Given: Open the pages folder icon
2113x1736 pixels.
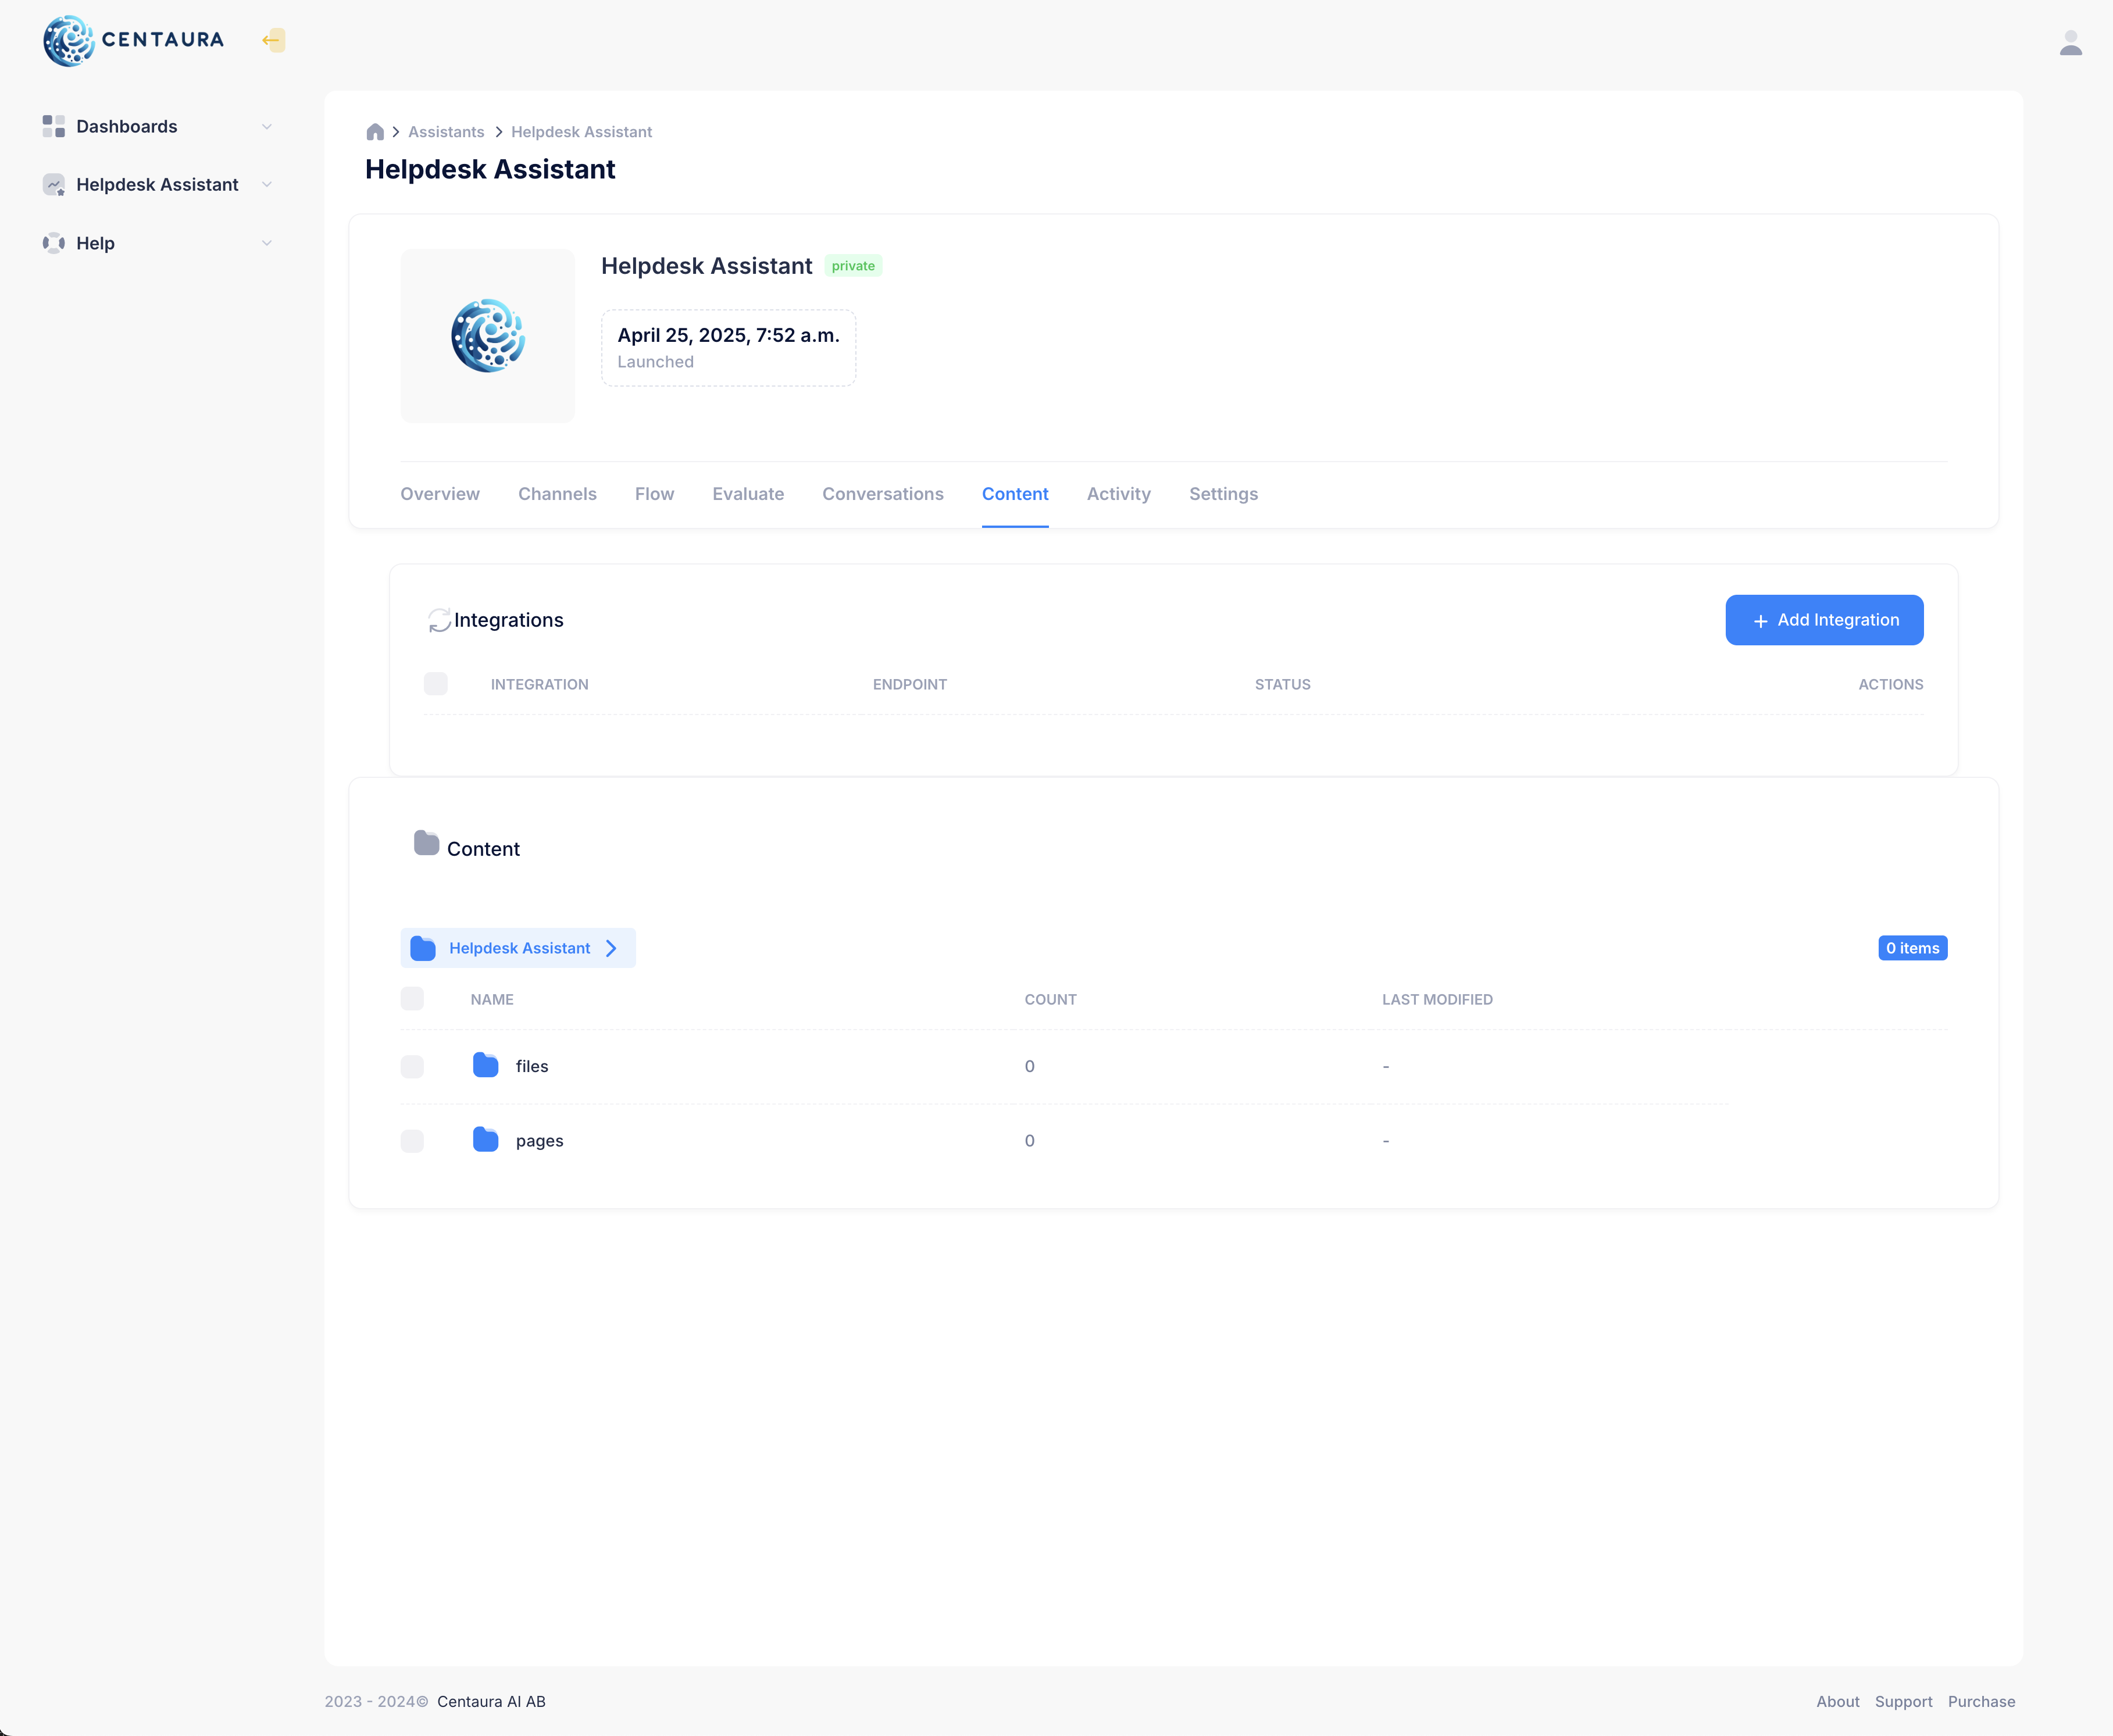Looking at the screenshot, I should [485, 1140].
